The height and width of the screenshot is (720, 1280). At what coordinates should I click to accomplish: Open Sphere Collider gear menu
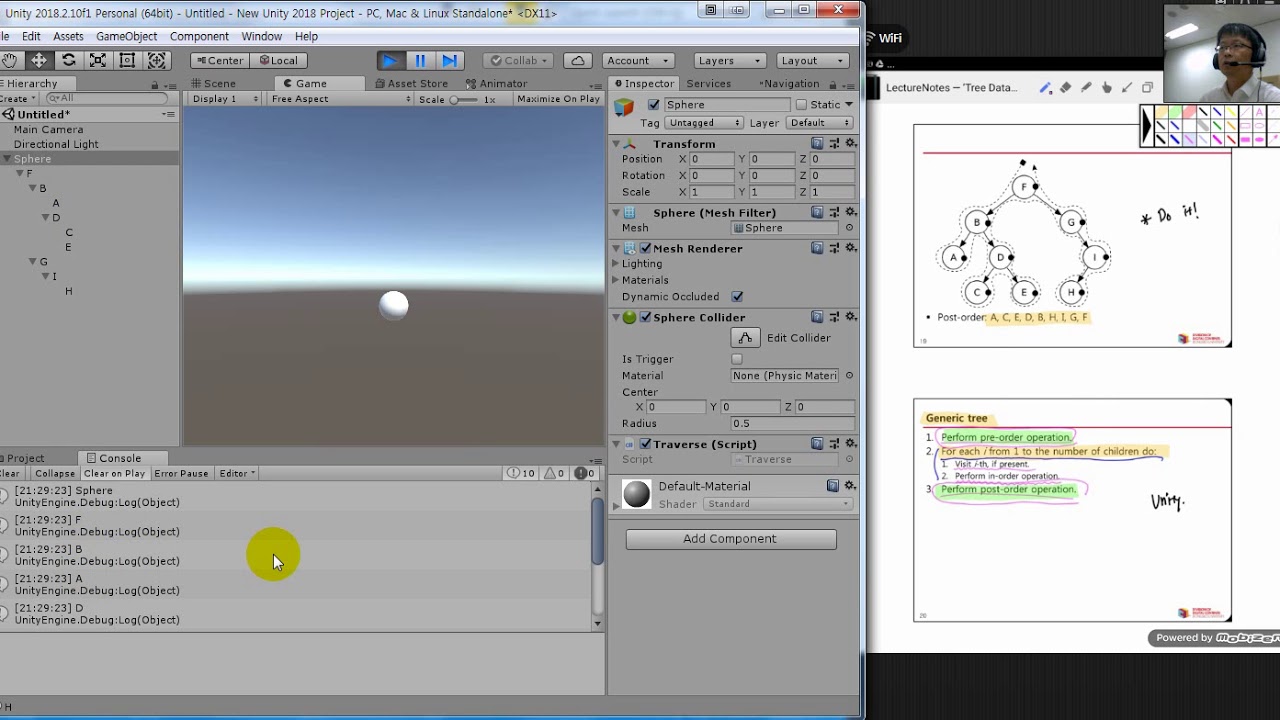(x=851, y=317)
